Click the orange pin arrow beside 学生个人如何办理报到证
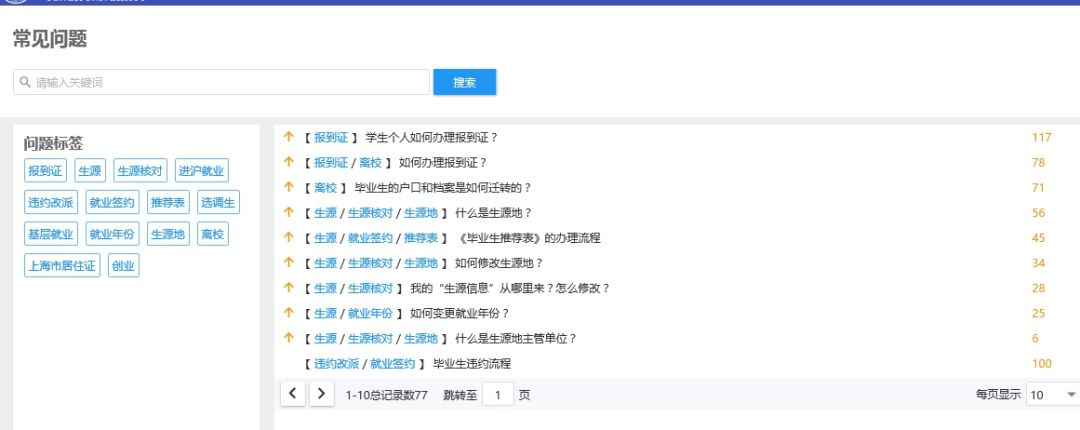 pos(289,137)
